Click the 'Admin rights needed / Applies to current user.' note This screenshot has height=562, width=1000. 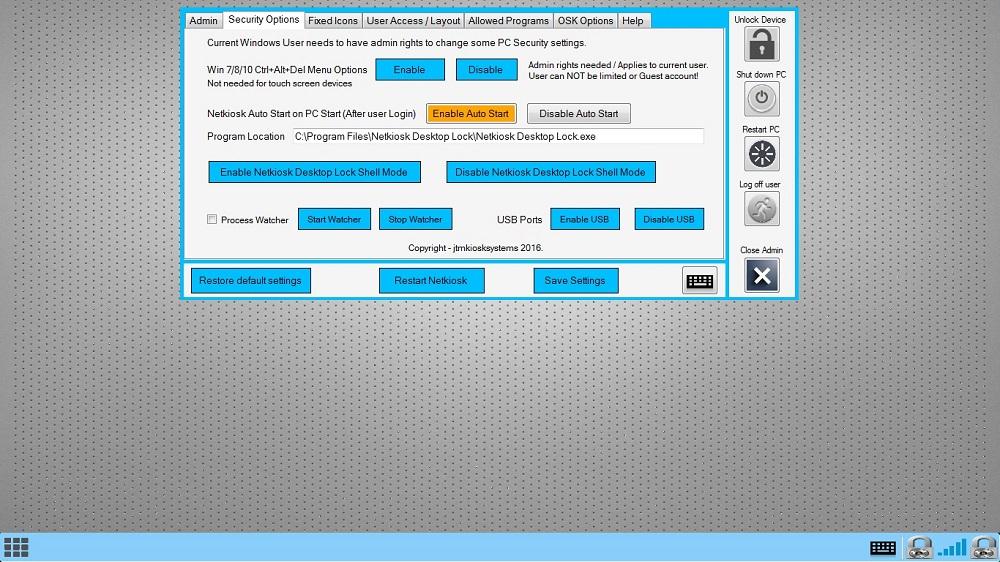(x=618, y=65)
